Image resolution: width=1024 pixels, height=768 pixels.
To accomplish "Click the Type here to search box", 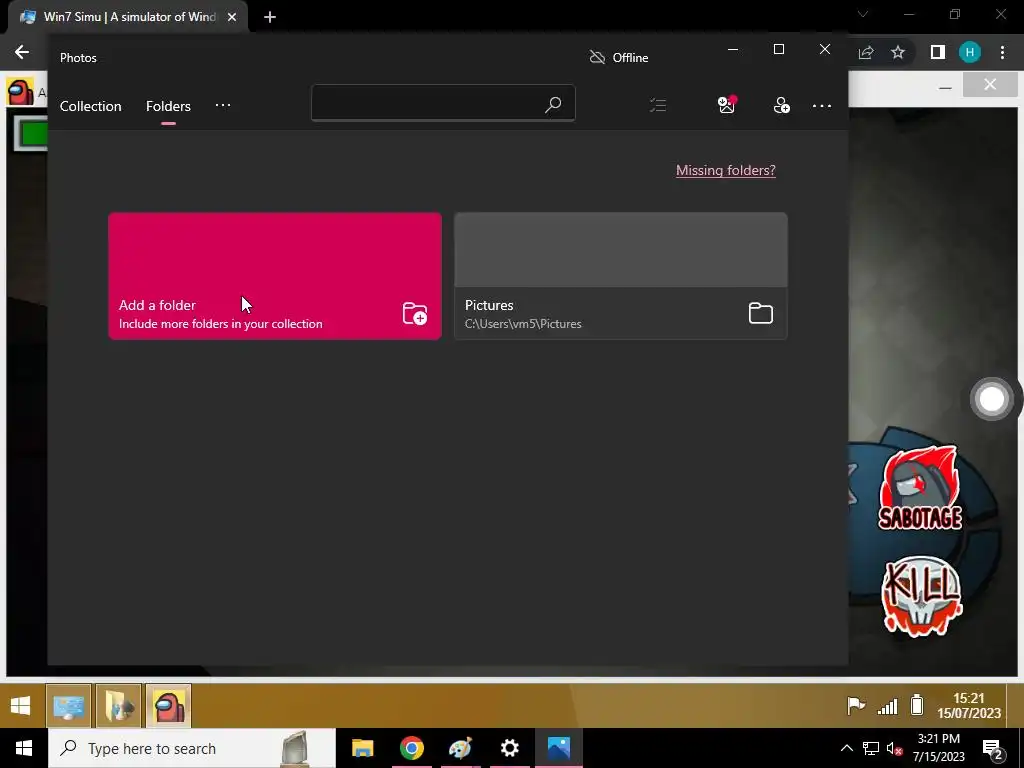I will coord(192,748).
